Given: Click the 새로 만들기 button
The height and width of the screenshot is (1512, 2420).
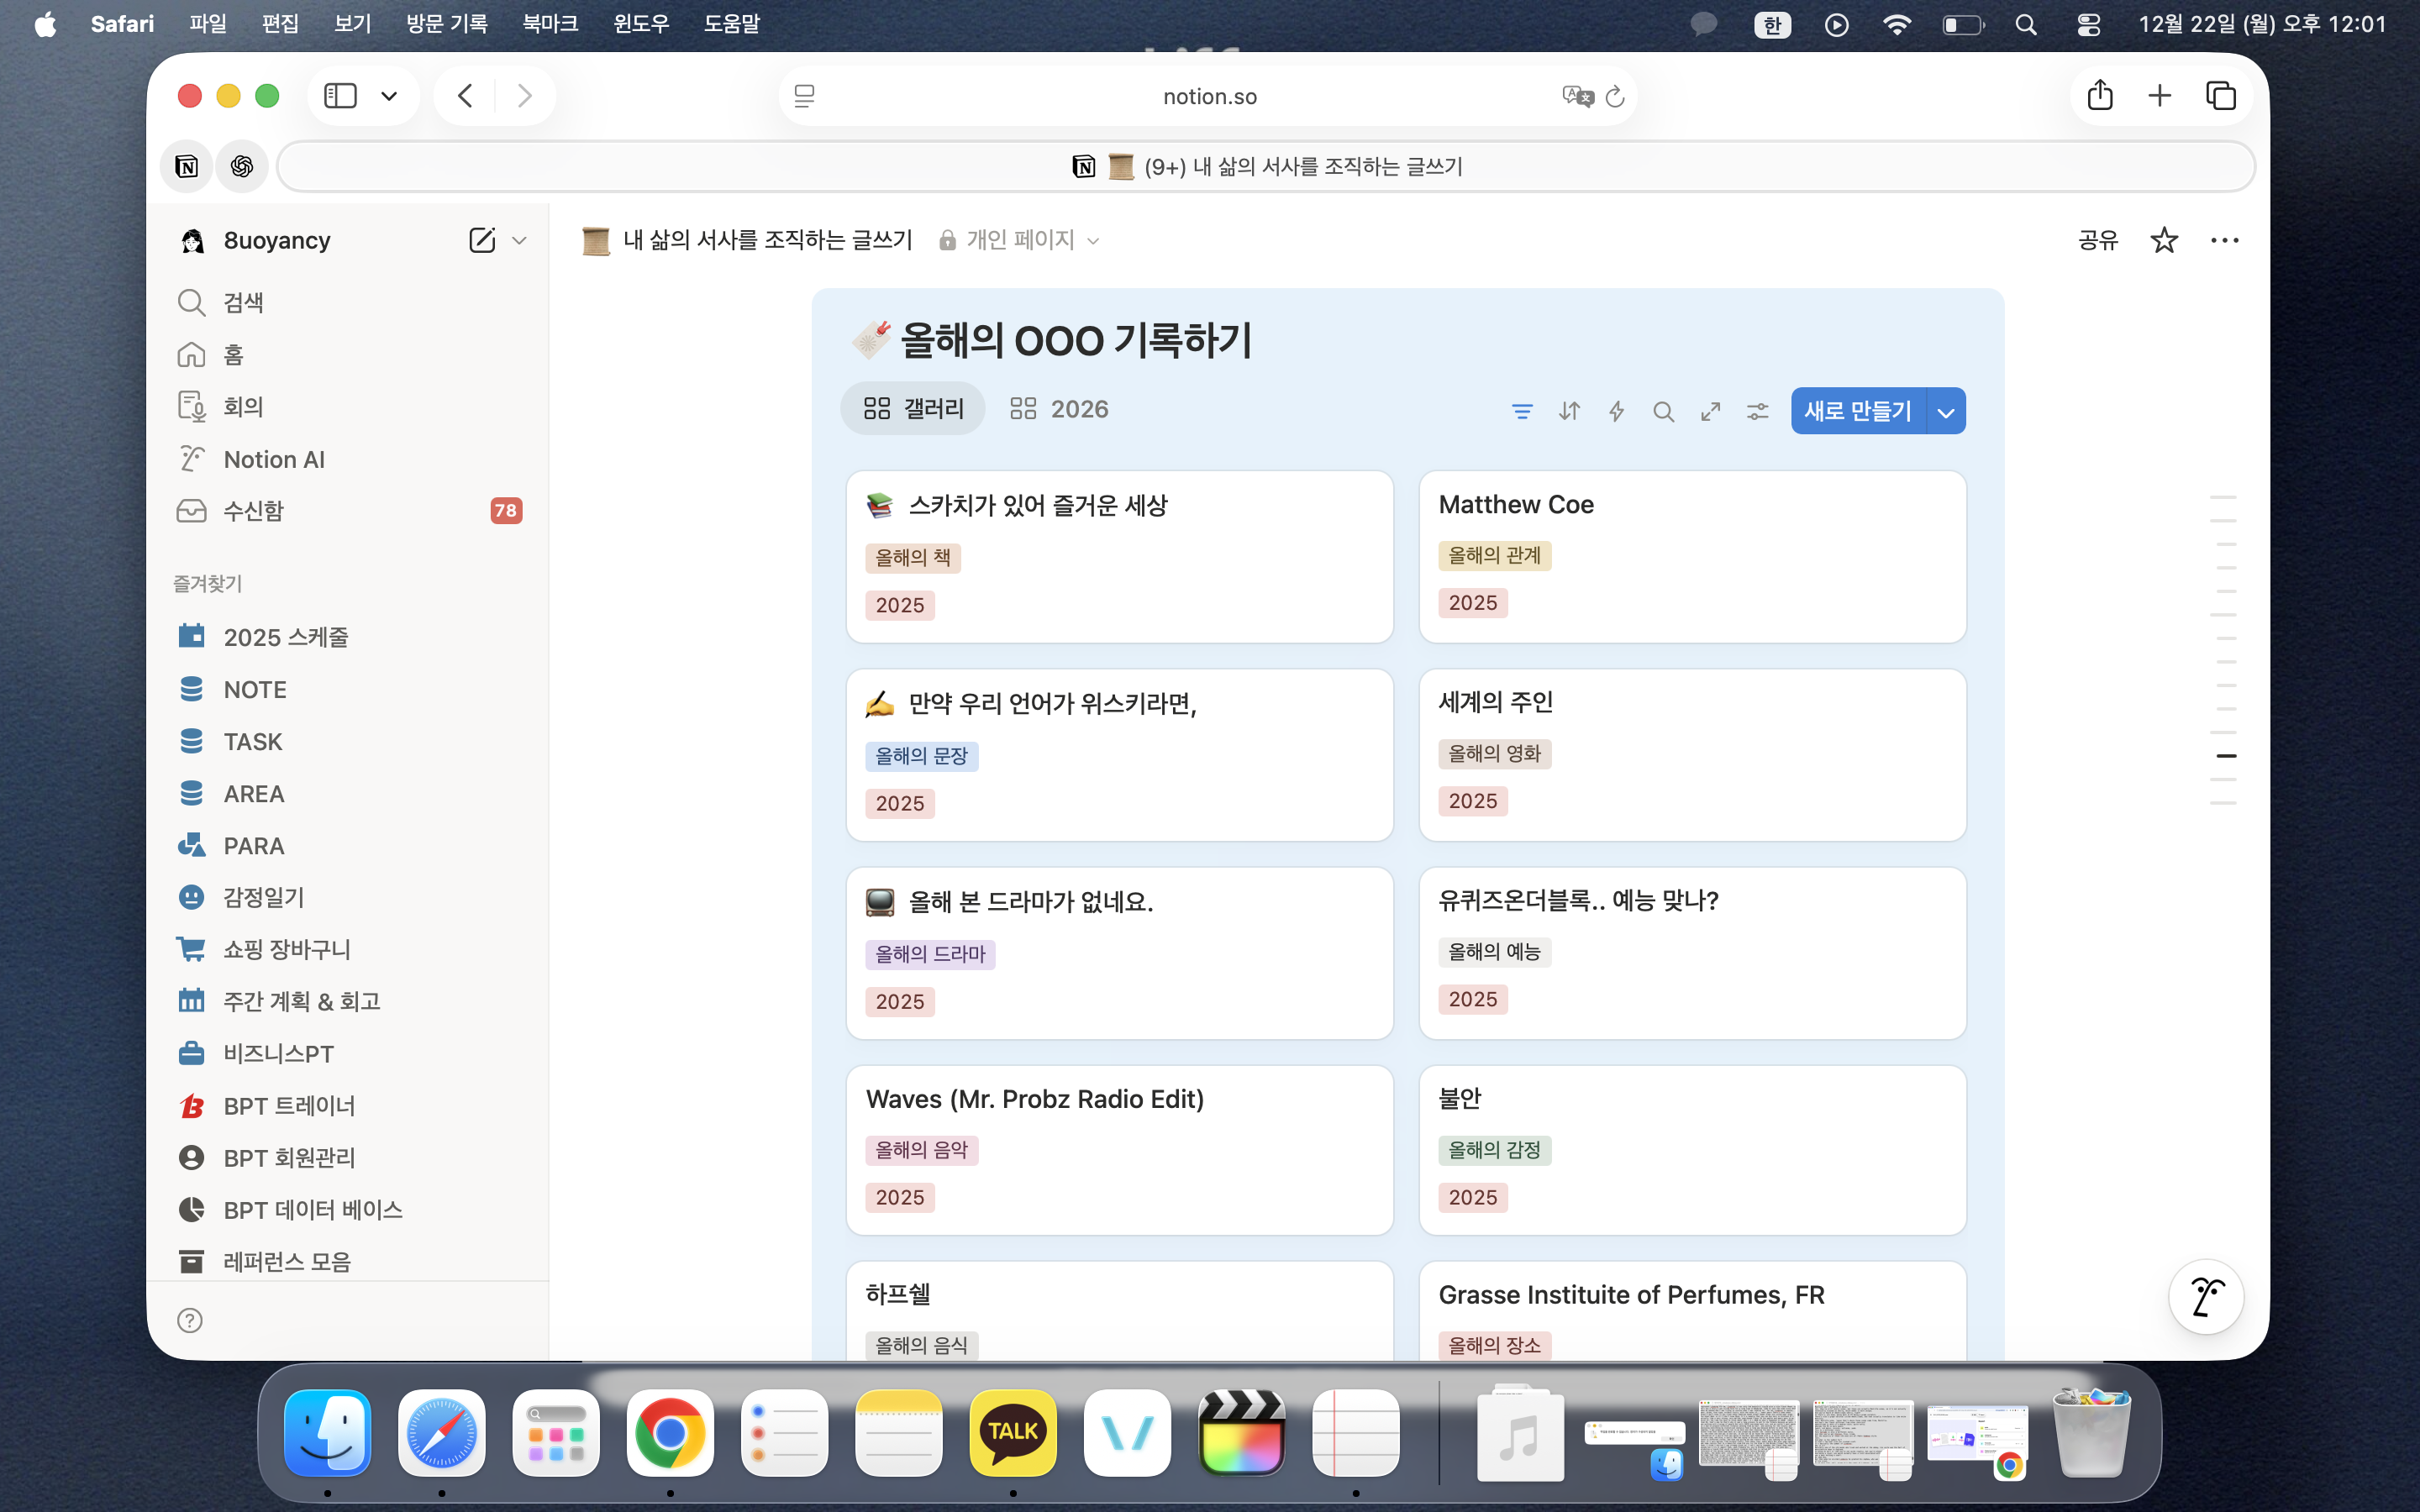Looking at the screenshot, I should 1857,411.
